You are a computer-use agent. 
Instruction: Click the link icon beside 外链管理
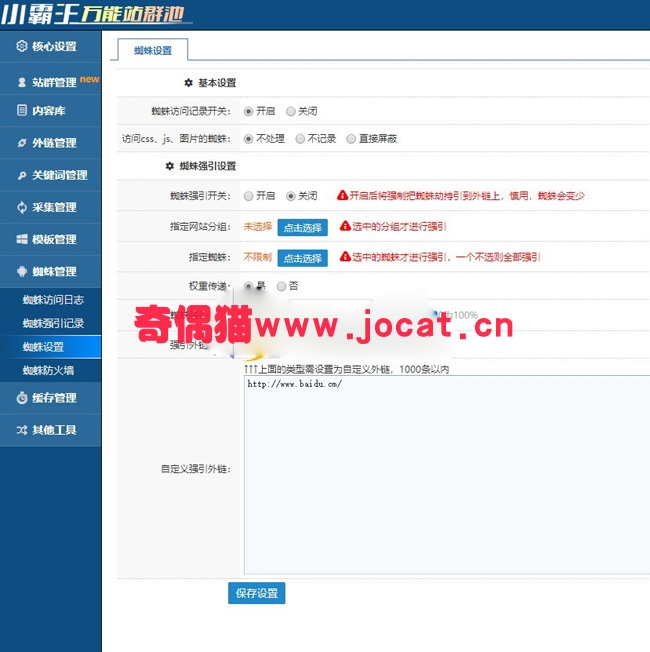[22, 143]
